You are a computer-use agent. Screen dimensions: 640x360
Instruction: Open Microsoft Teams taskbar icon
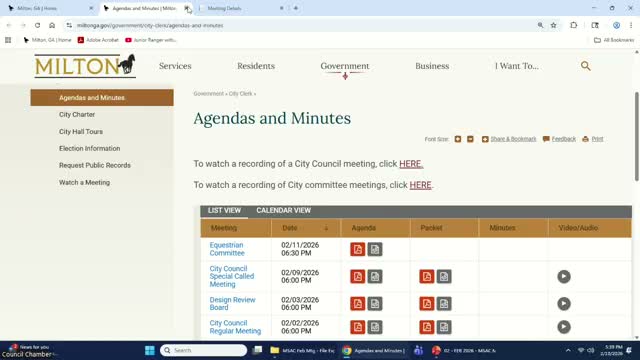coord(418,350)
